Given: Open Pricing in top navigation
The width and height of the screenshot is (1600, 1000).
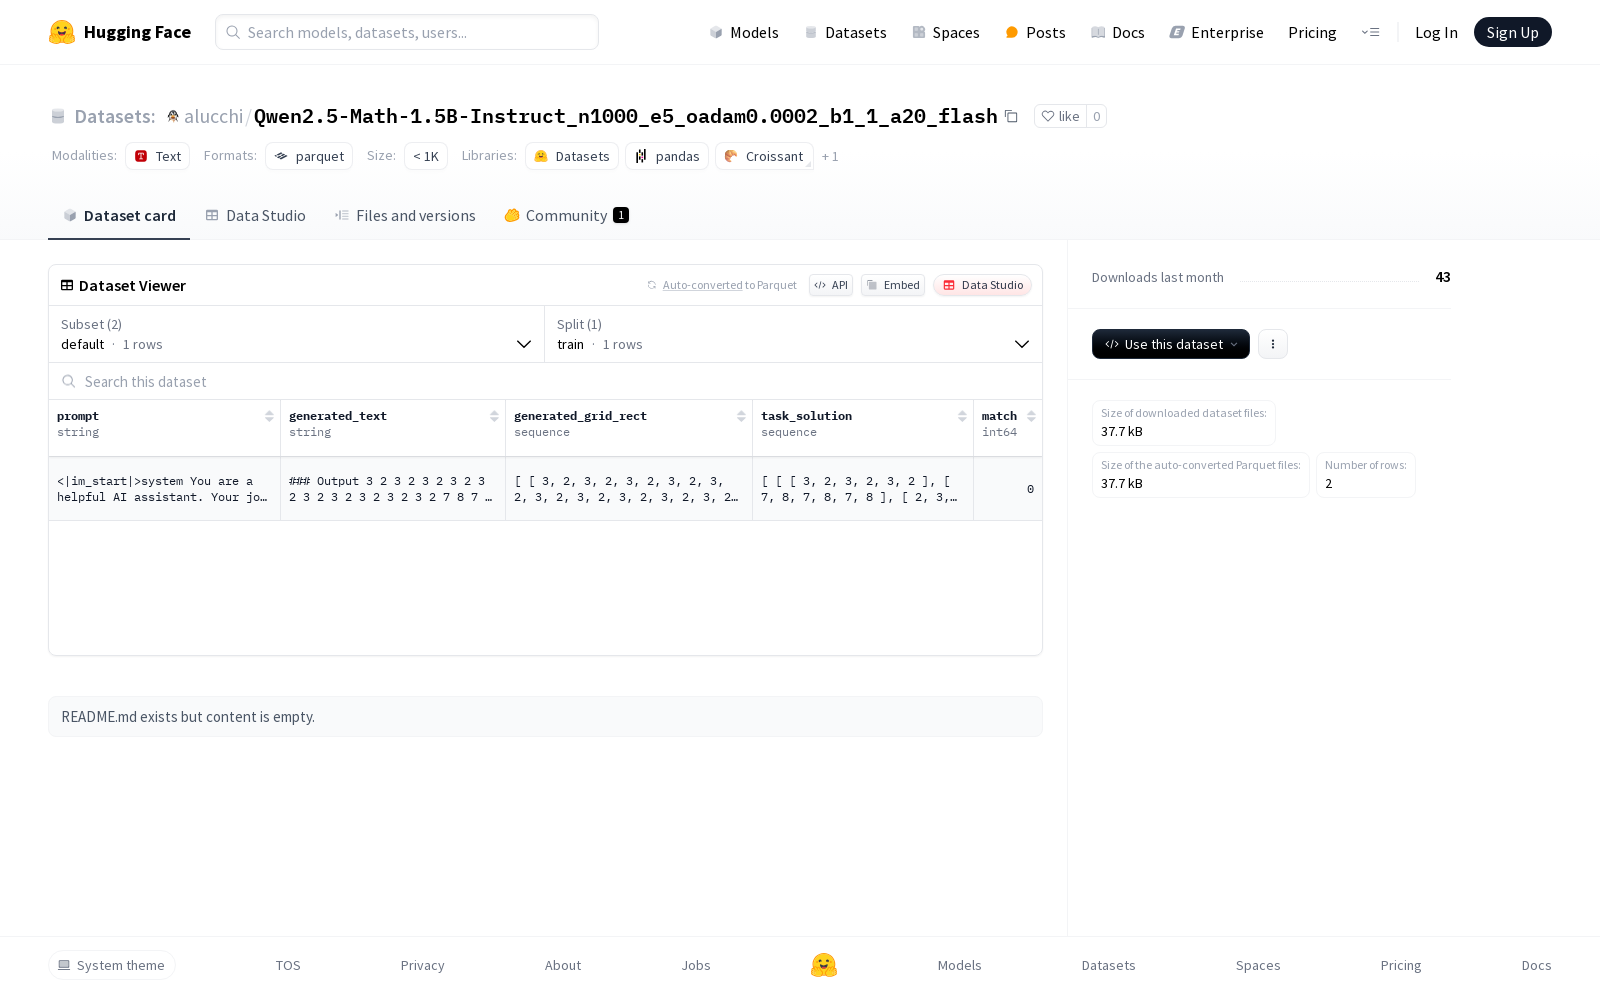Looking at the screenshot, I should [1312, 32].
